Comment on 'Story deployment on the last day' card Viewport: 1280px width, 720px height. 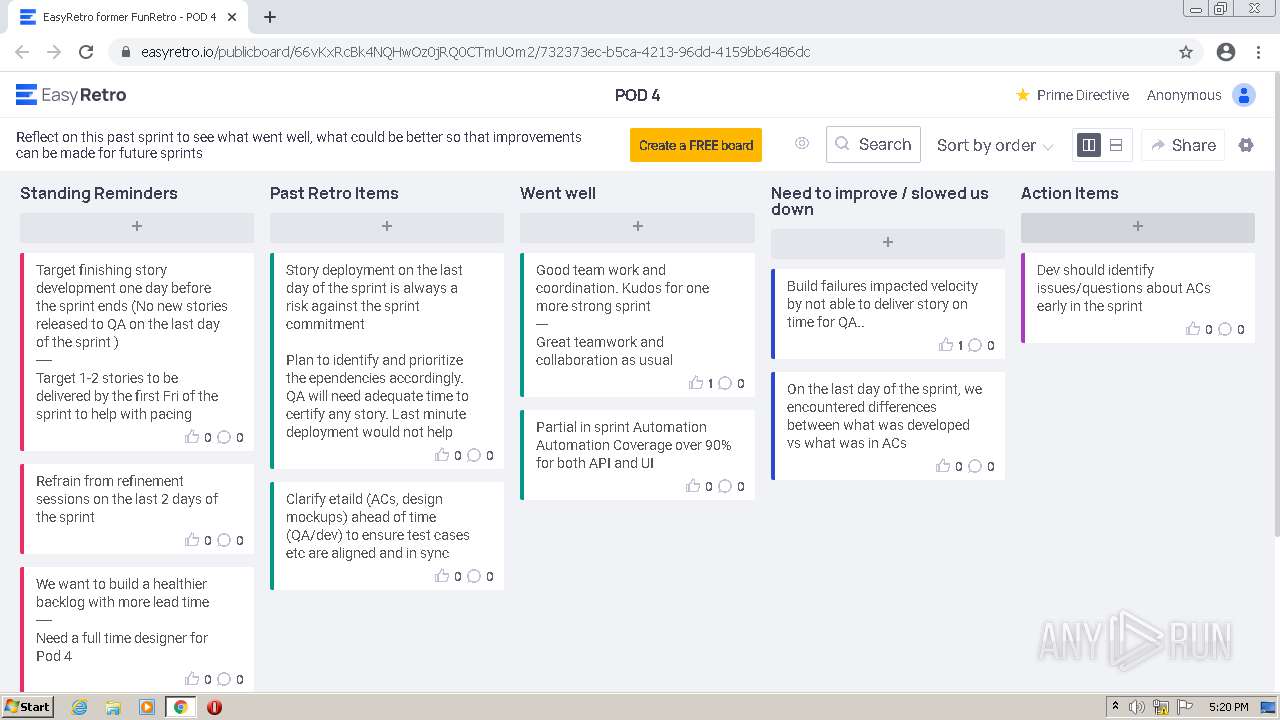point(474,455)
